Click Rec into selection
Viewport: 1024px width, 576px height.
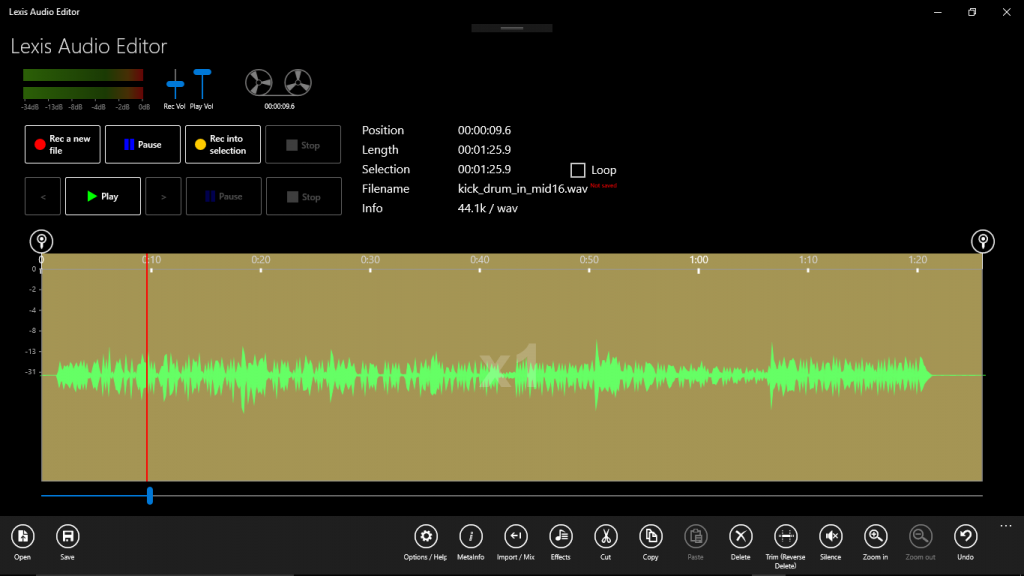pos(222,144)
